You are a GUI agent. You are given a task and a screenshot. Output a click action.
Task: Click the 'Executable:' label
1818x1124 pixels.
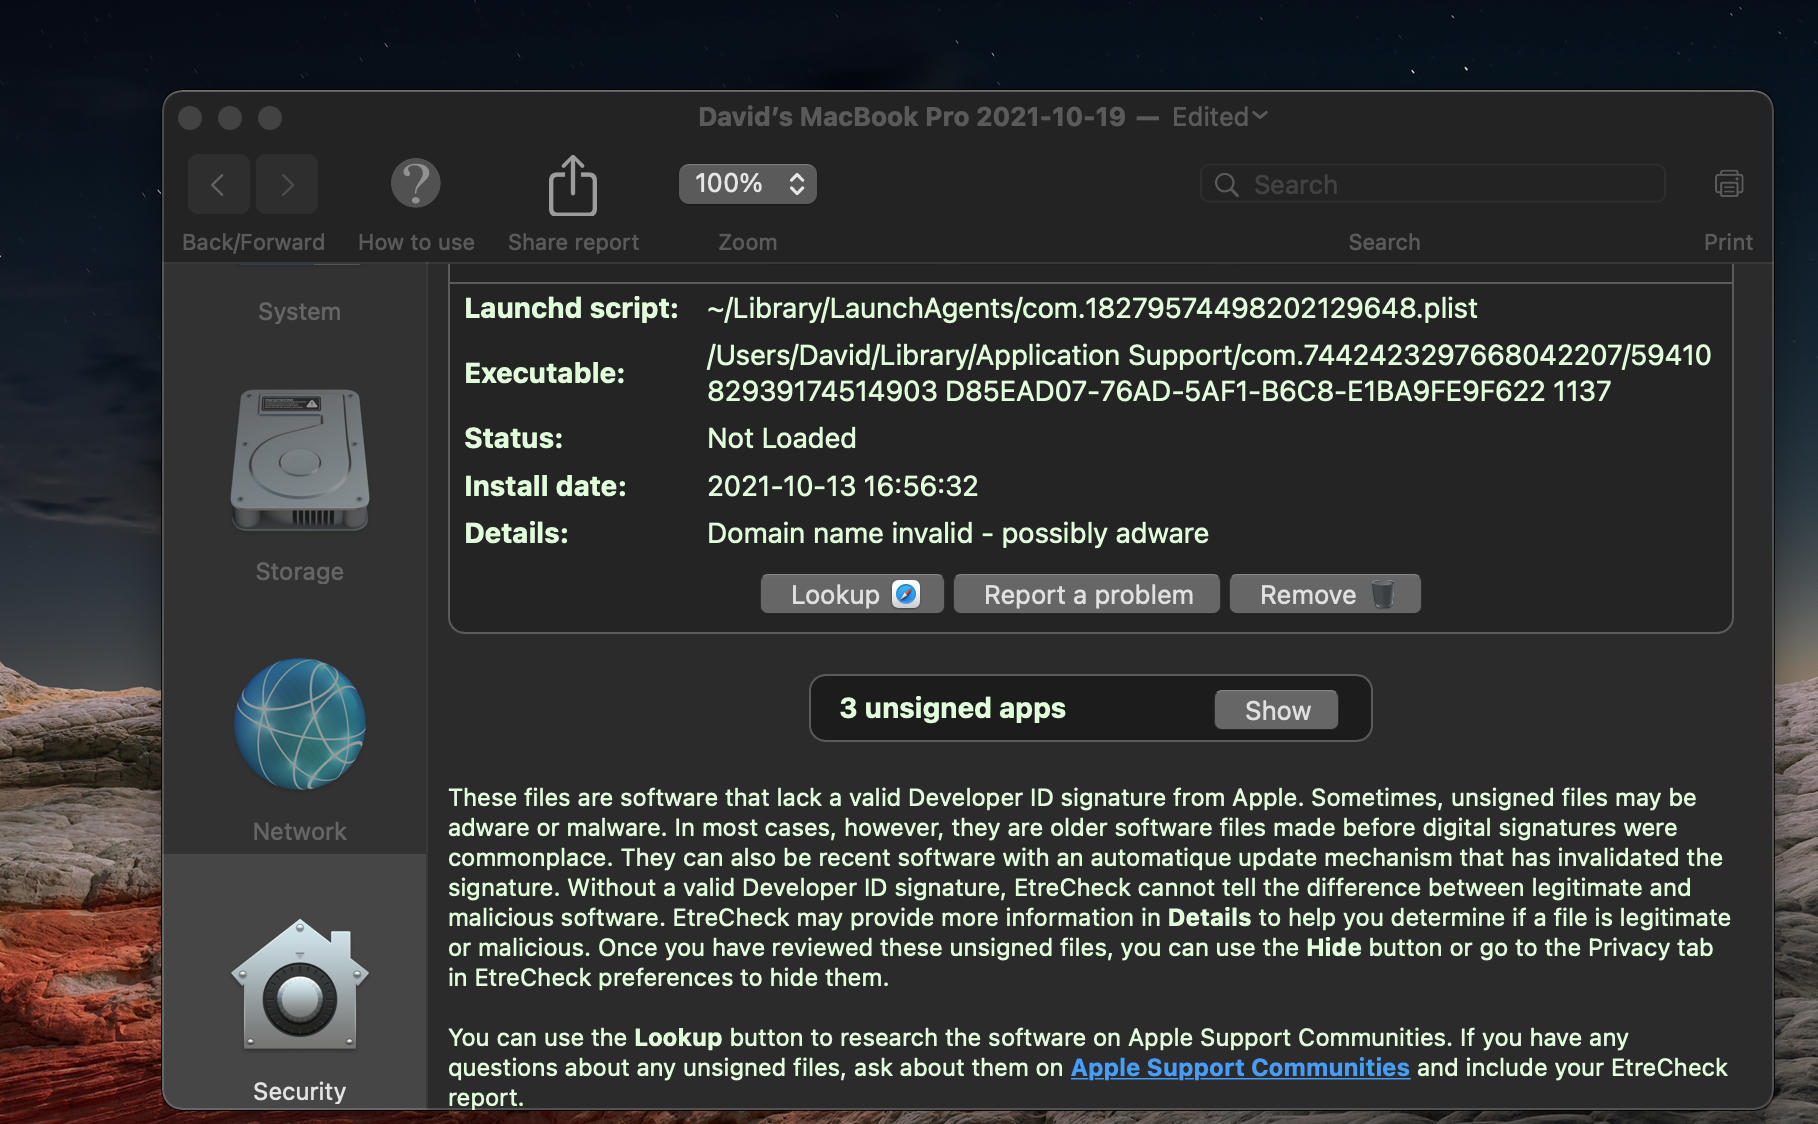(544, 373)
